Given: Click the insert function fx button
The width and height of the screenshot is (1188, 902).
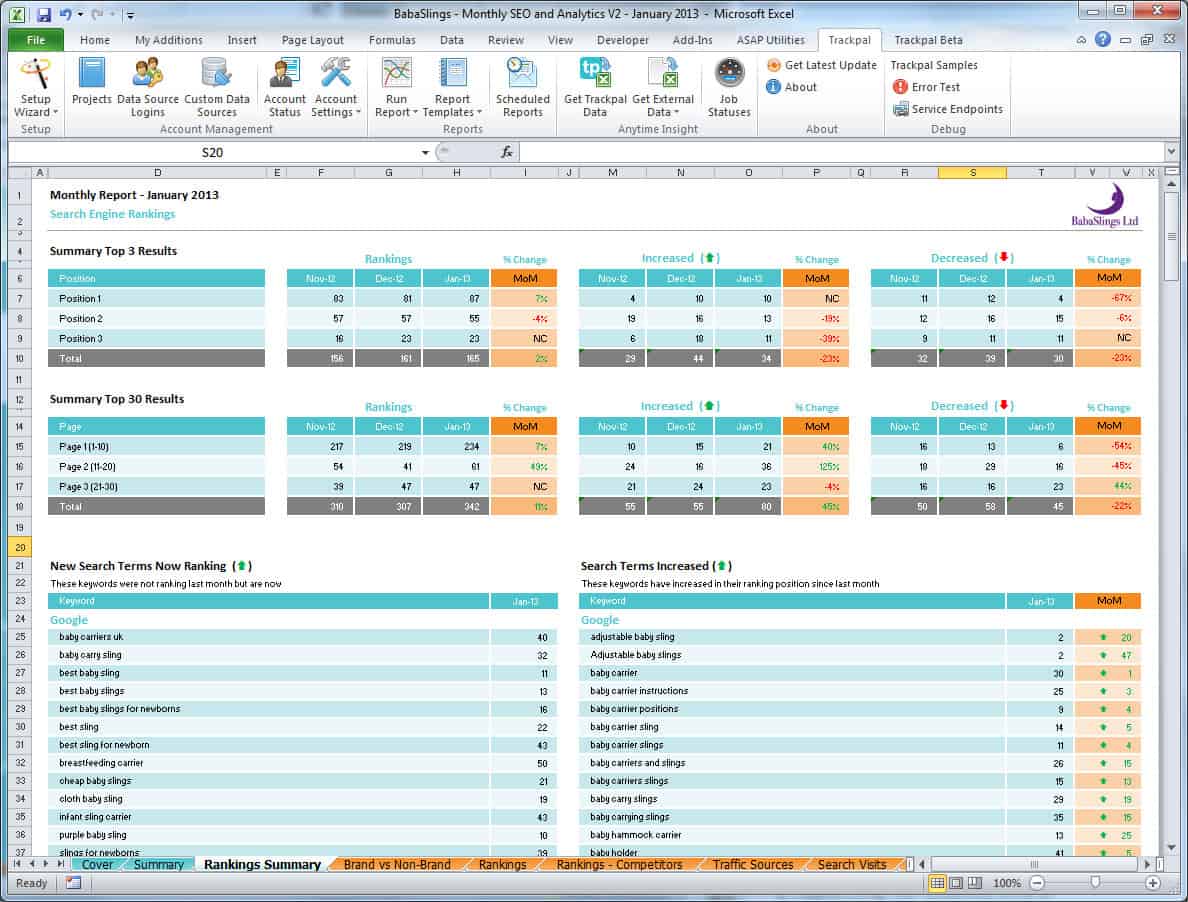Looking at the screenshot, I should (x=507, y=152).
